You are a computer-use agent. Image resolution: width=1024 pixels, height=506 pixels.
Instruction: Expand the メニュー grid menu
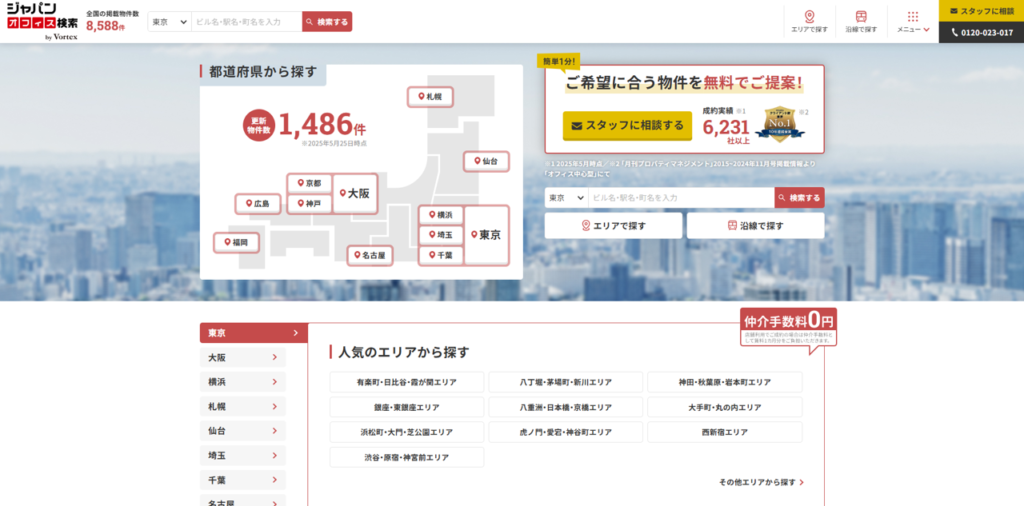coord(913,22)
